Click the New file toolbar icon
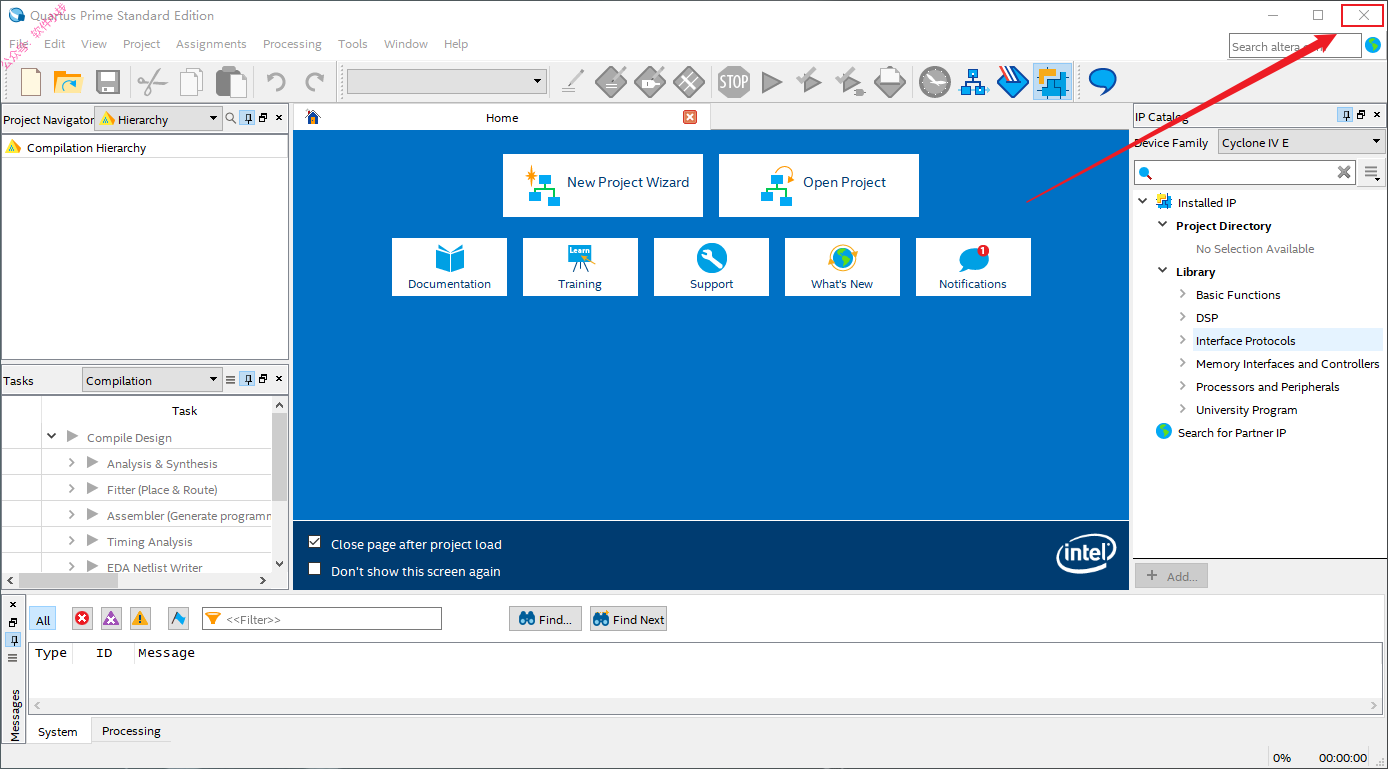The height and width of the screenshot is (769, 1388). tap(31, 82)
